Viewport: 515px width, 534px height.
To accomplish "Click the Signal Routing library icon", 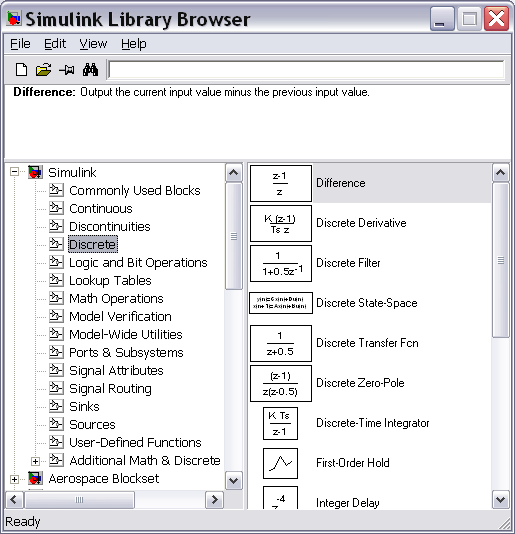I will click(x=56, y=388).
